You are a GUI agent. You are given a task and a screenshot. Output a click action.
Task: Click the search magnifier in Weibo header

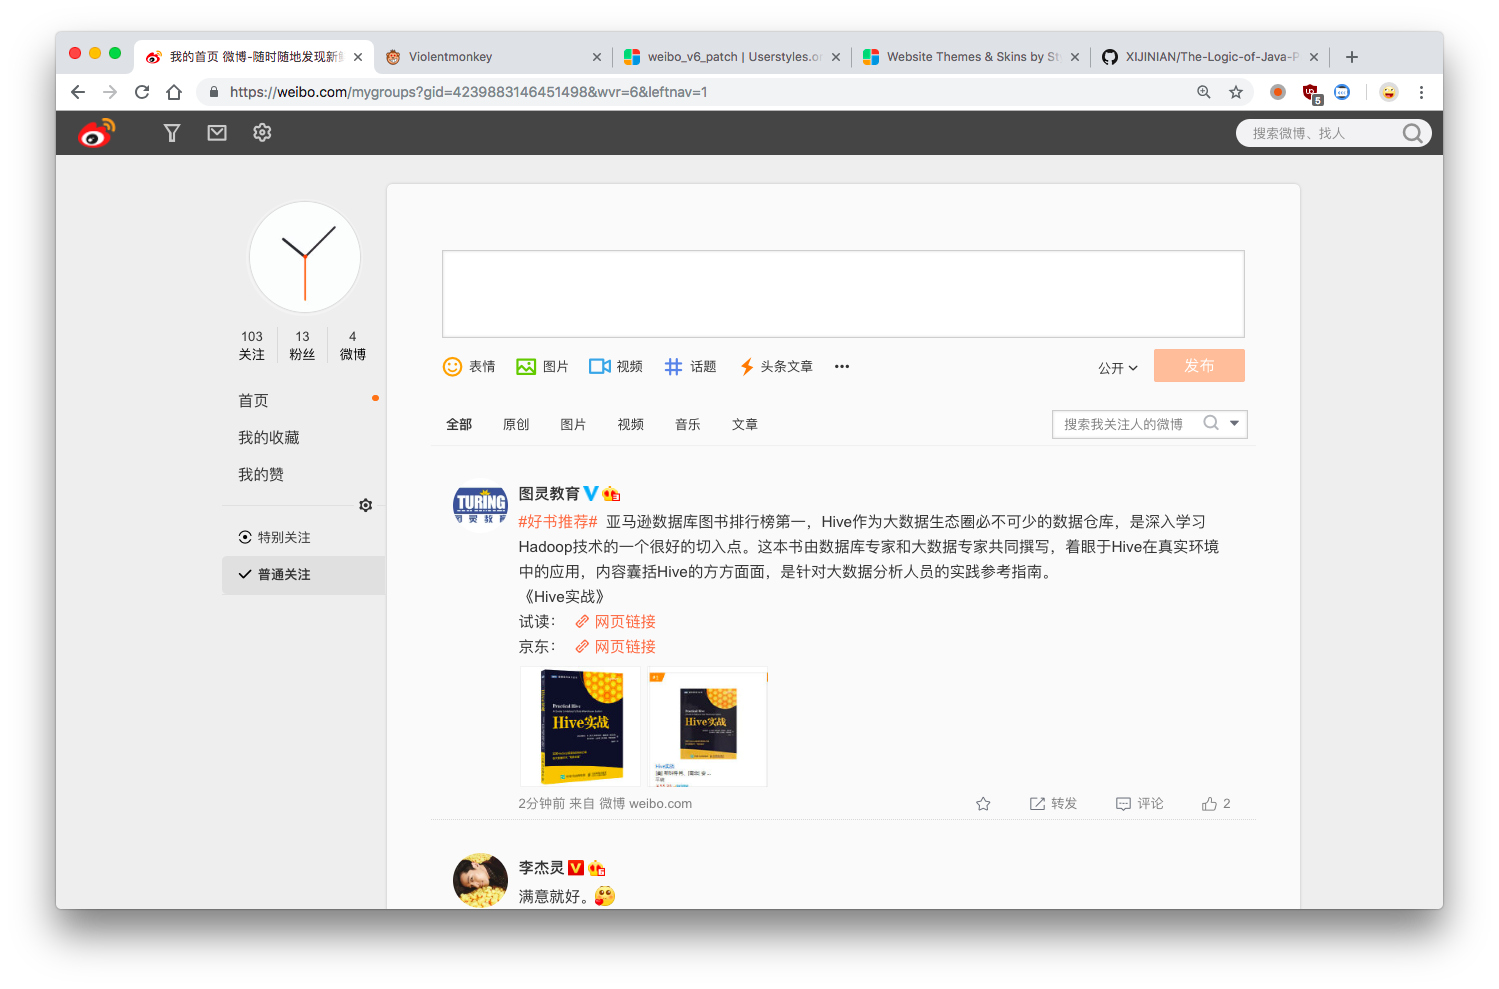click(x=1412, y=133)
